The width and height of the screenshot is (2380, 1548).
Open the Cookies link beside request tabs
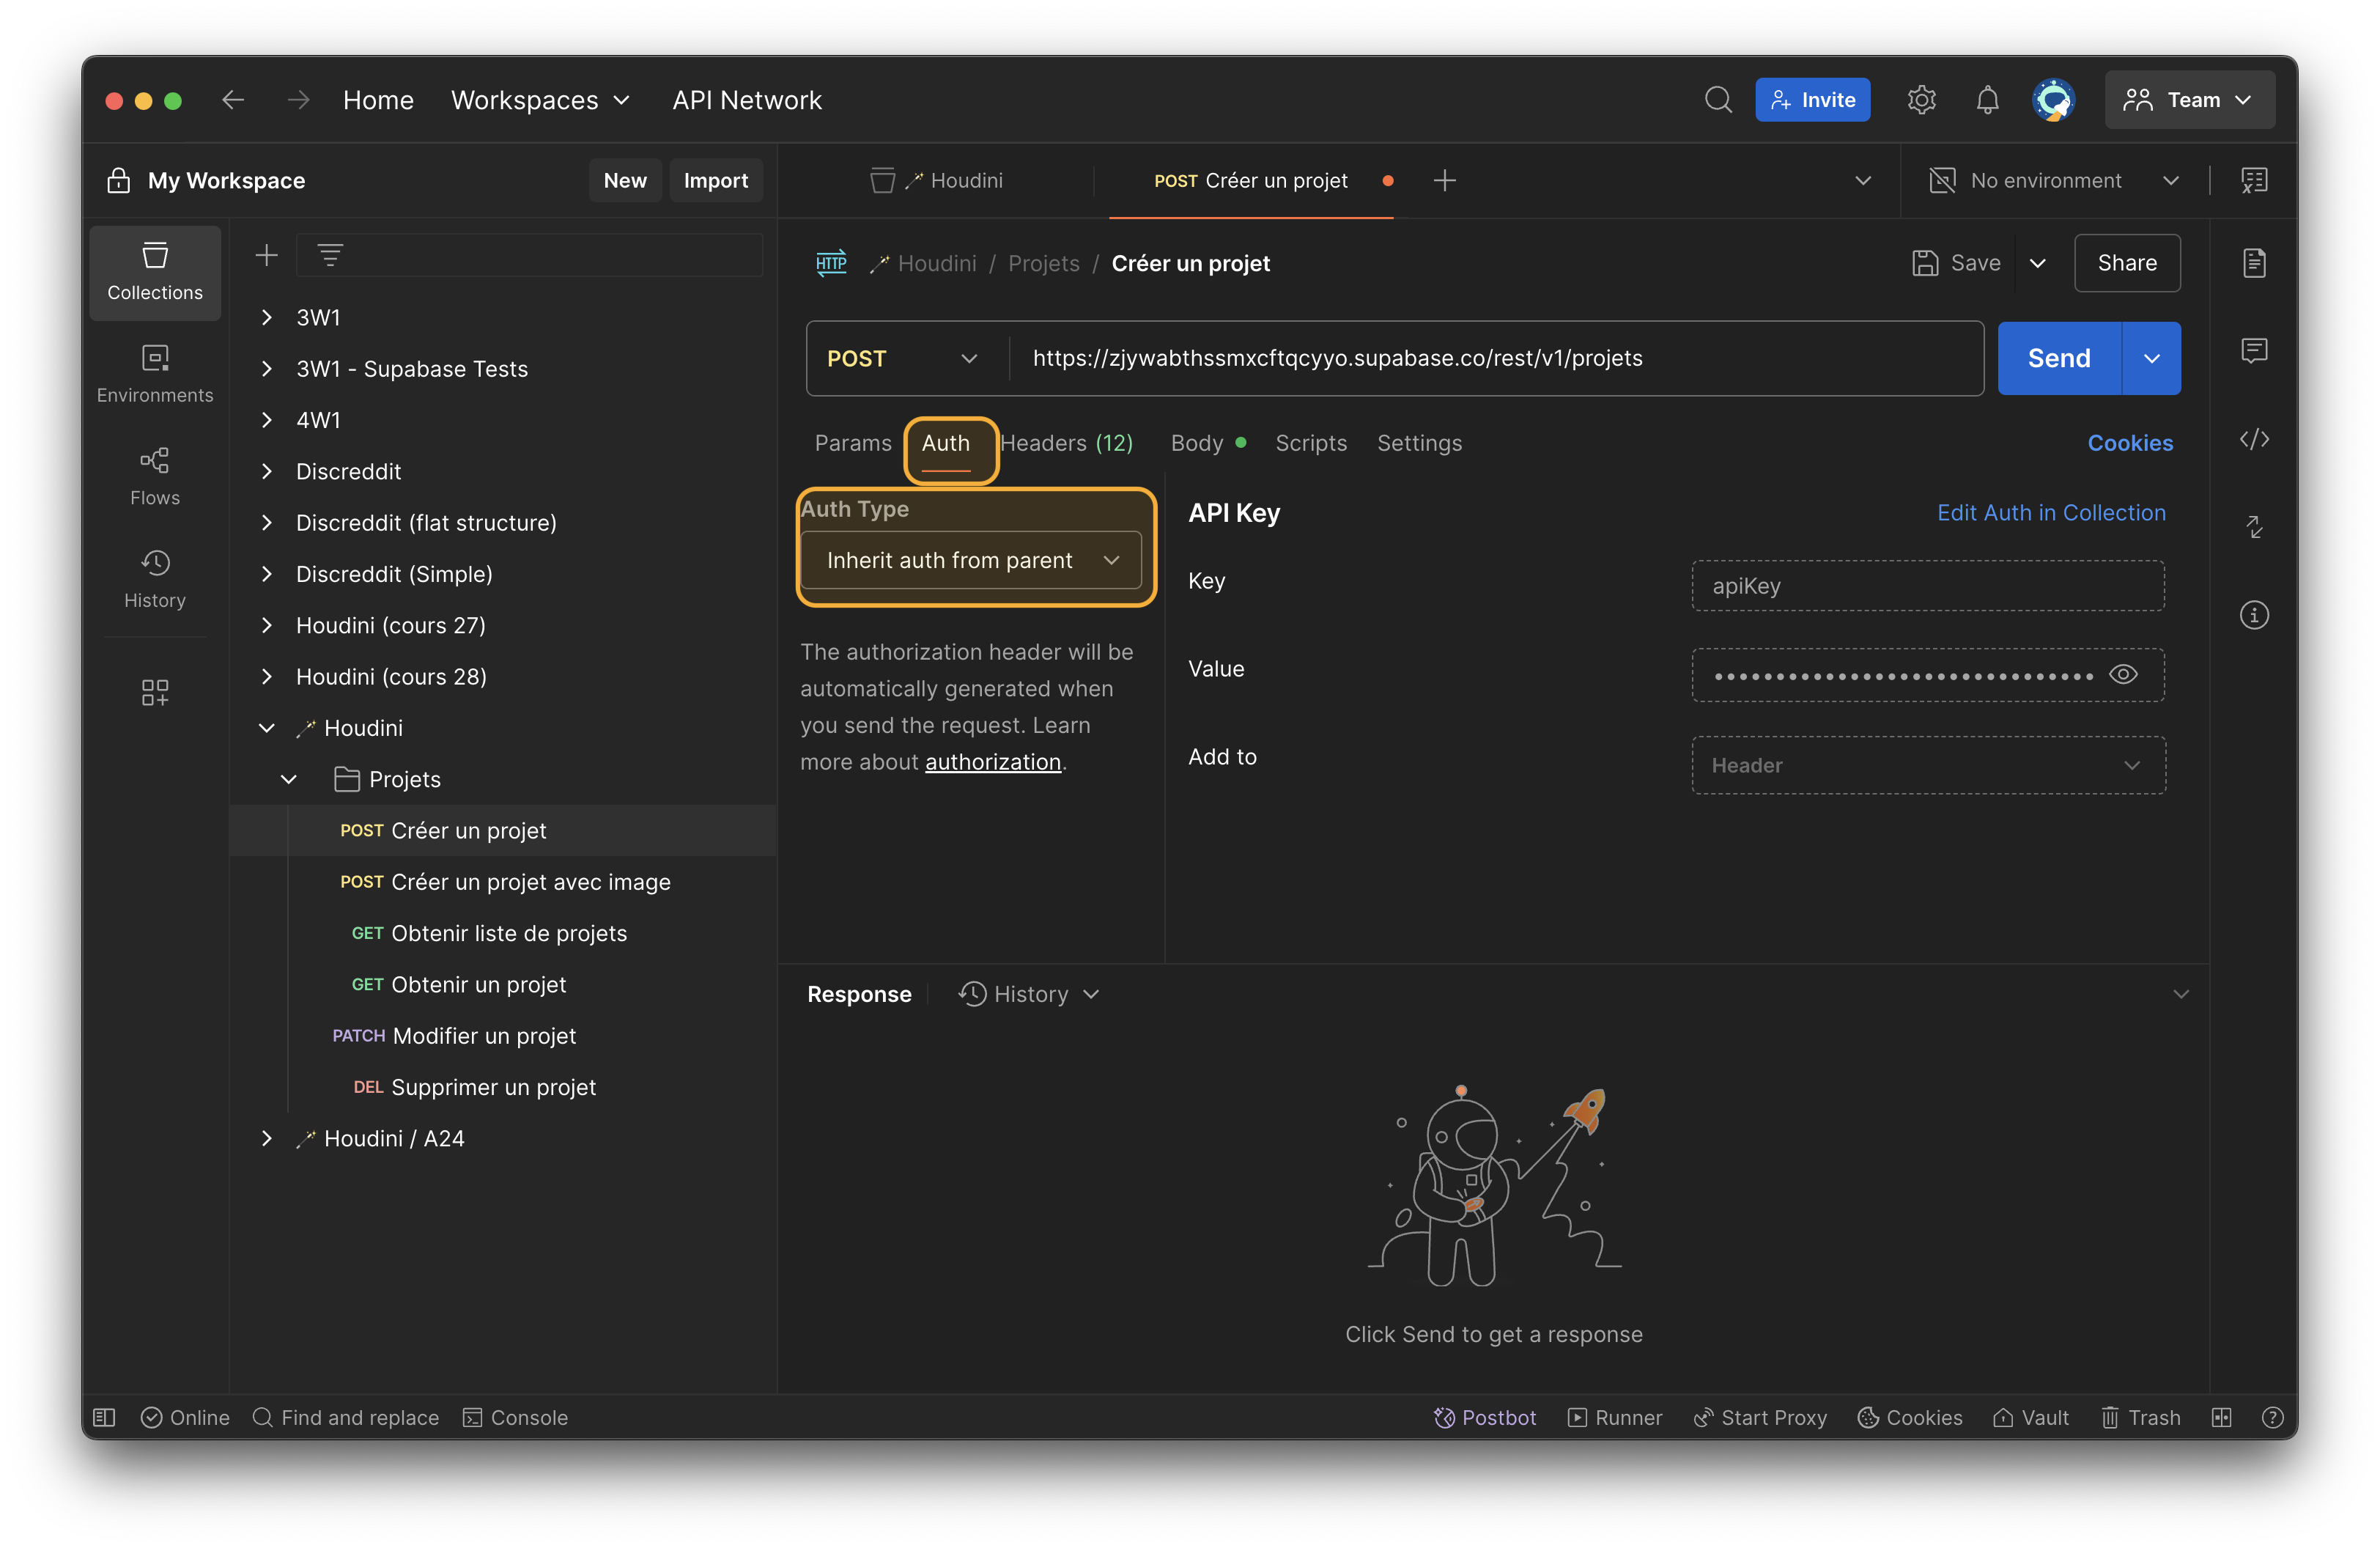[x=2129, y=443]
